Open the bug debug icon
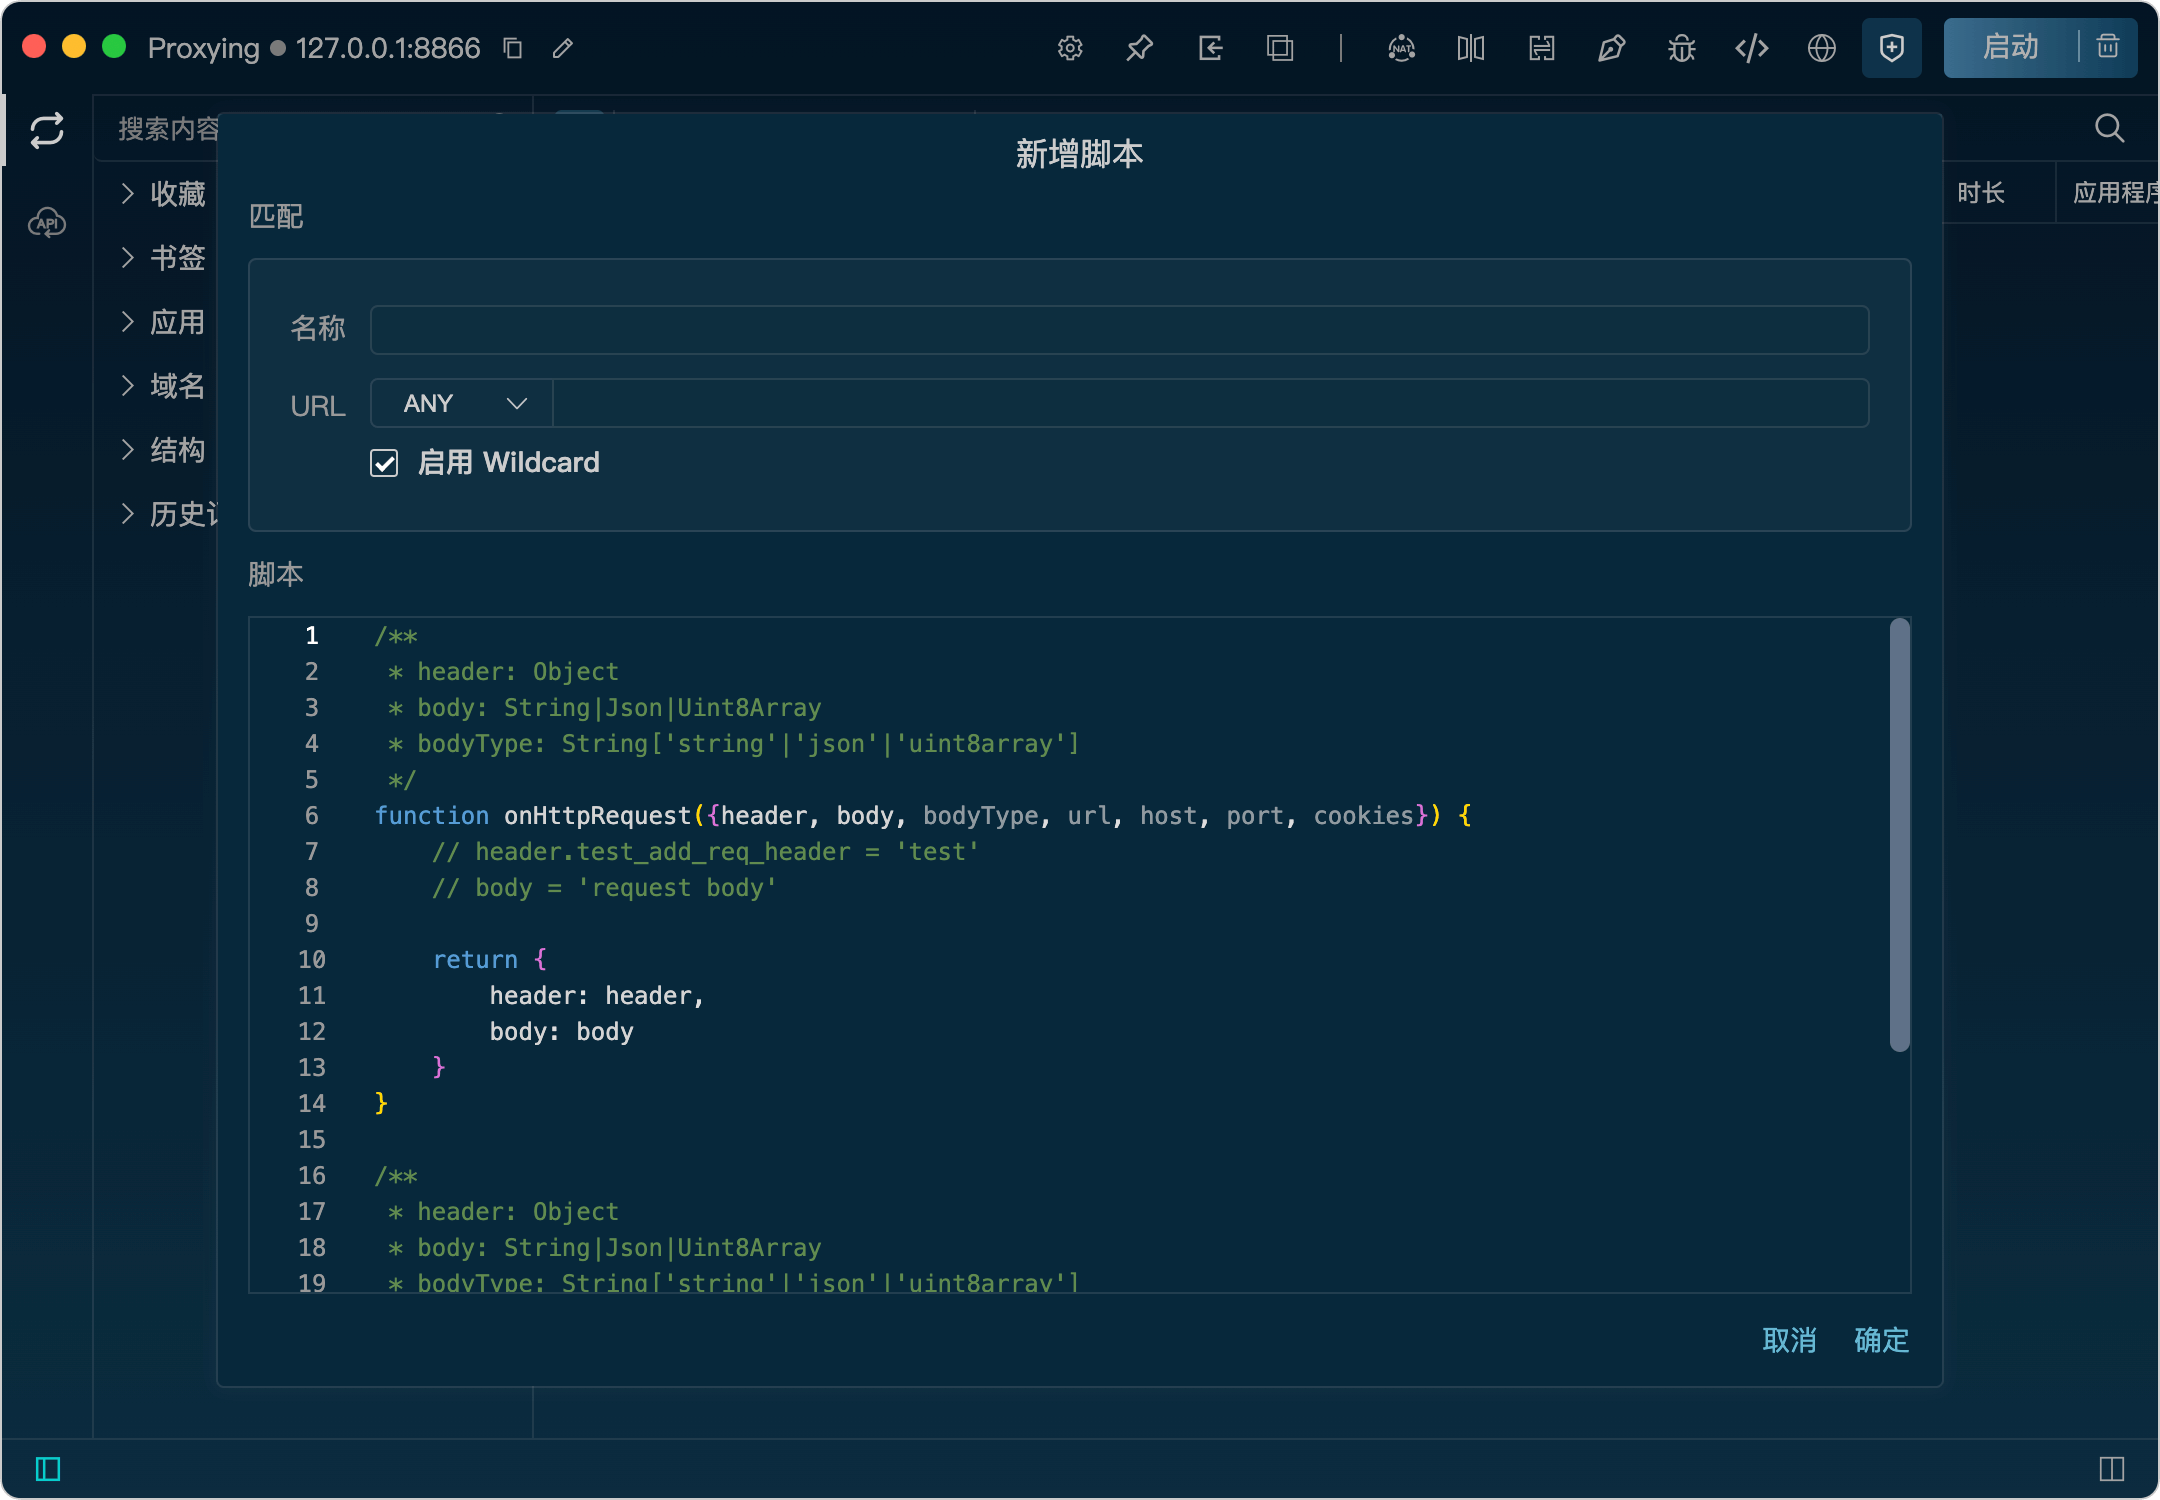Screen dimensions: 2160x1500 pos(1681,48)
